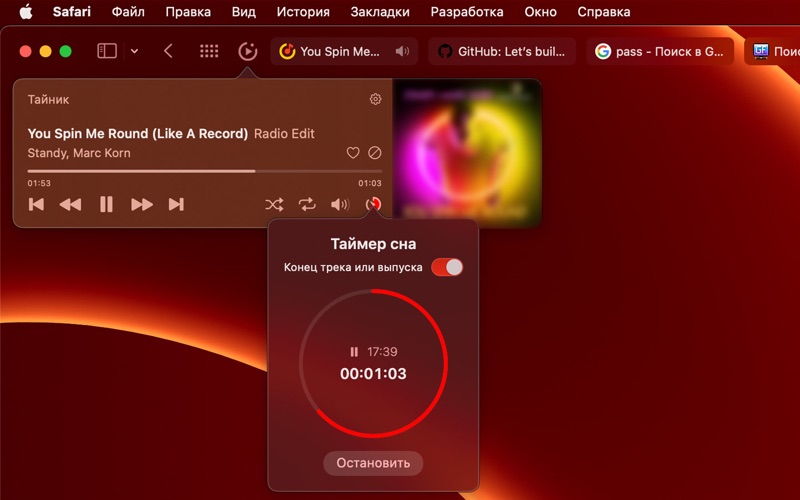Open the volume control icon

tap(340, 205)
